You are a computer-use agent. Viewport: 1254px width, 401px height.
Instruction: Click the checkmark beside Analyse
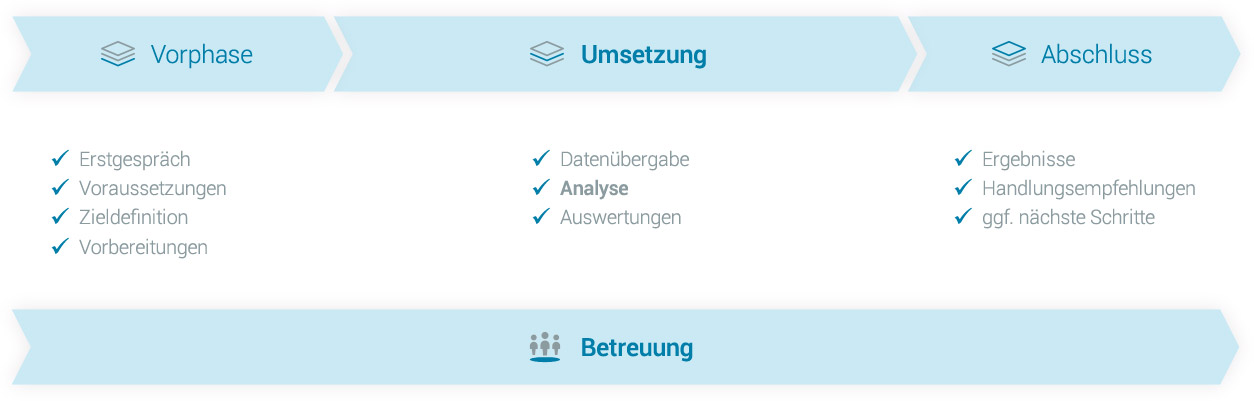tap(541, 188)
